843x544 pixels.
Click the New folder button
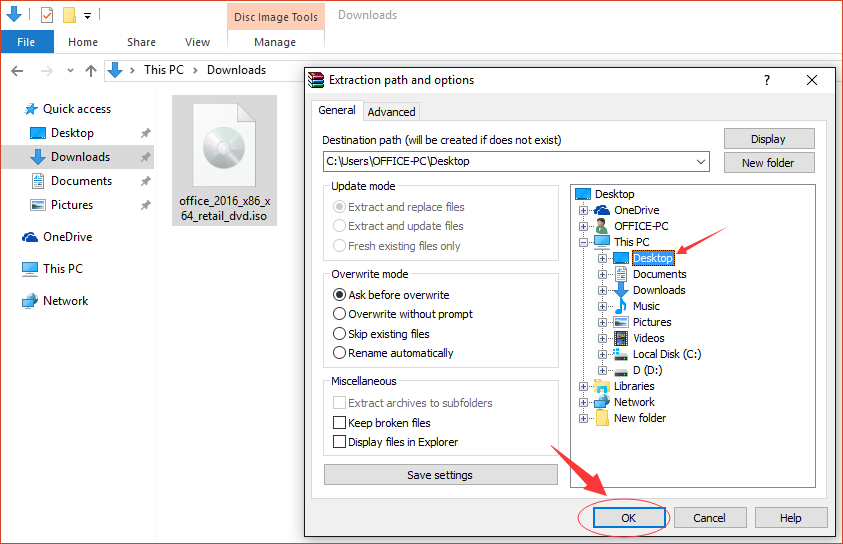768,163
